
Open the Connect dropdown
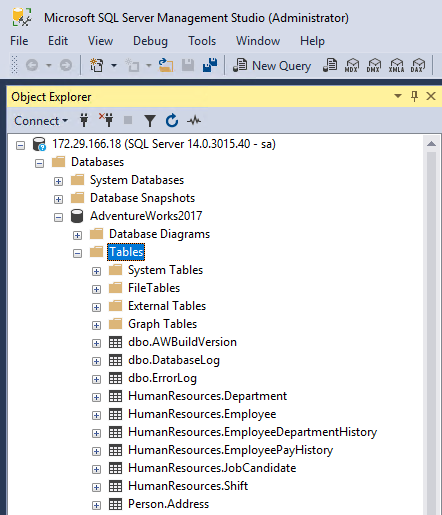(41, 121)
